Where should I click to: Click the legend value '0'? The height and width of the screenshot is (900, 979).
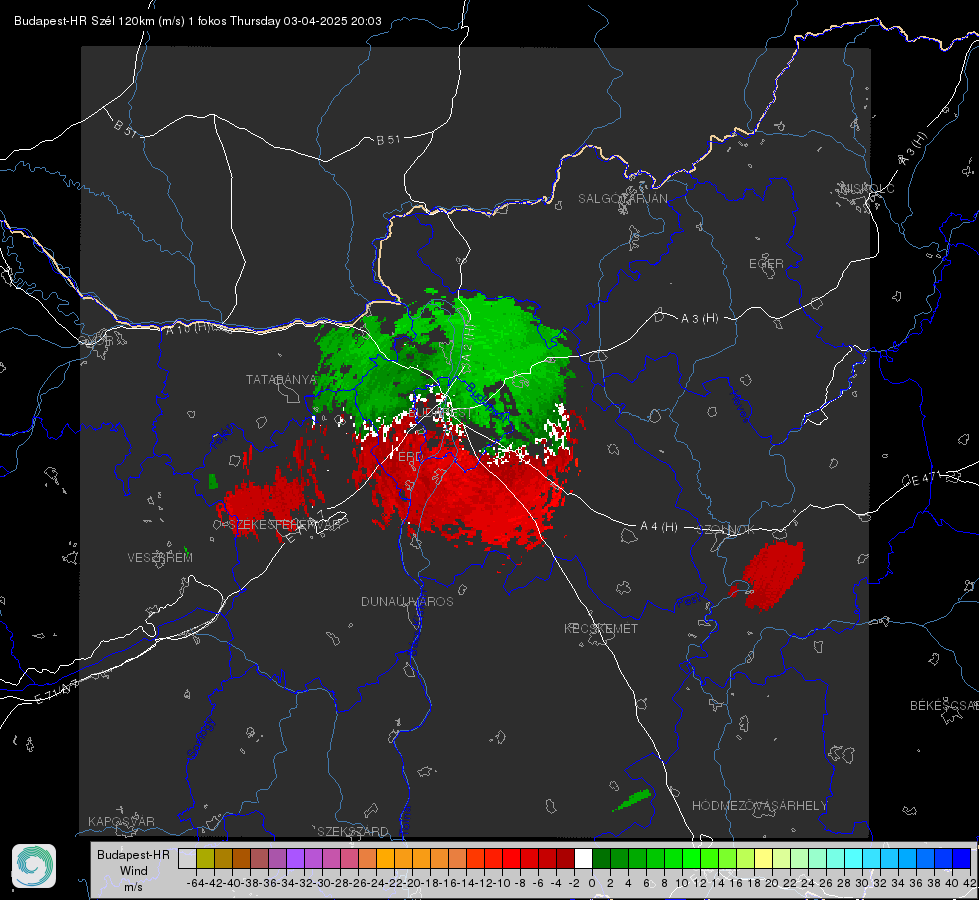click(592, 883)
